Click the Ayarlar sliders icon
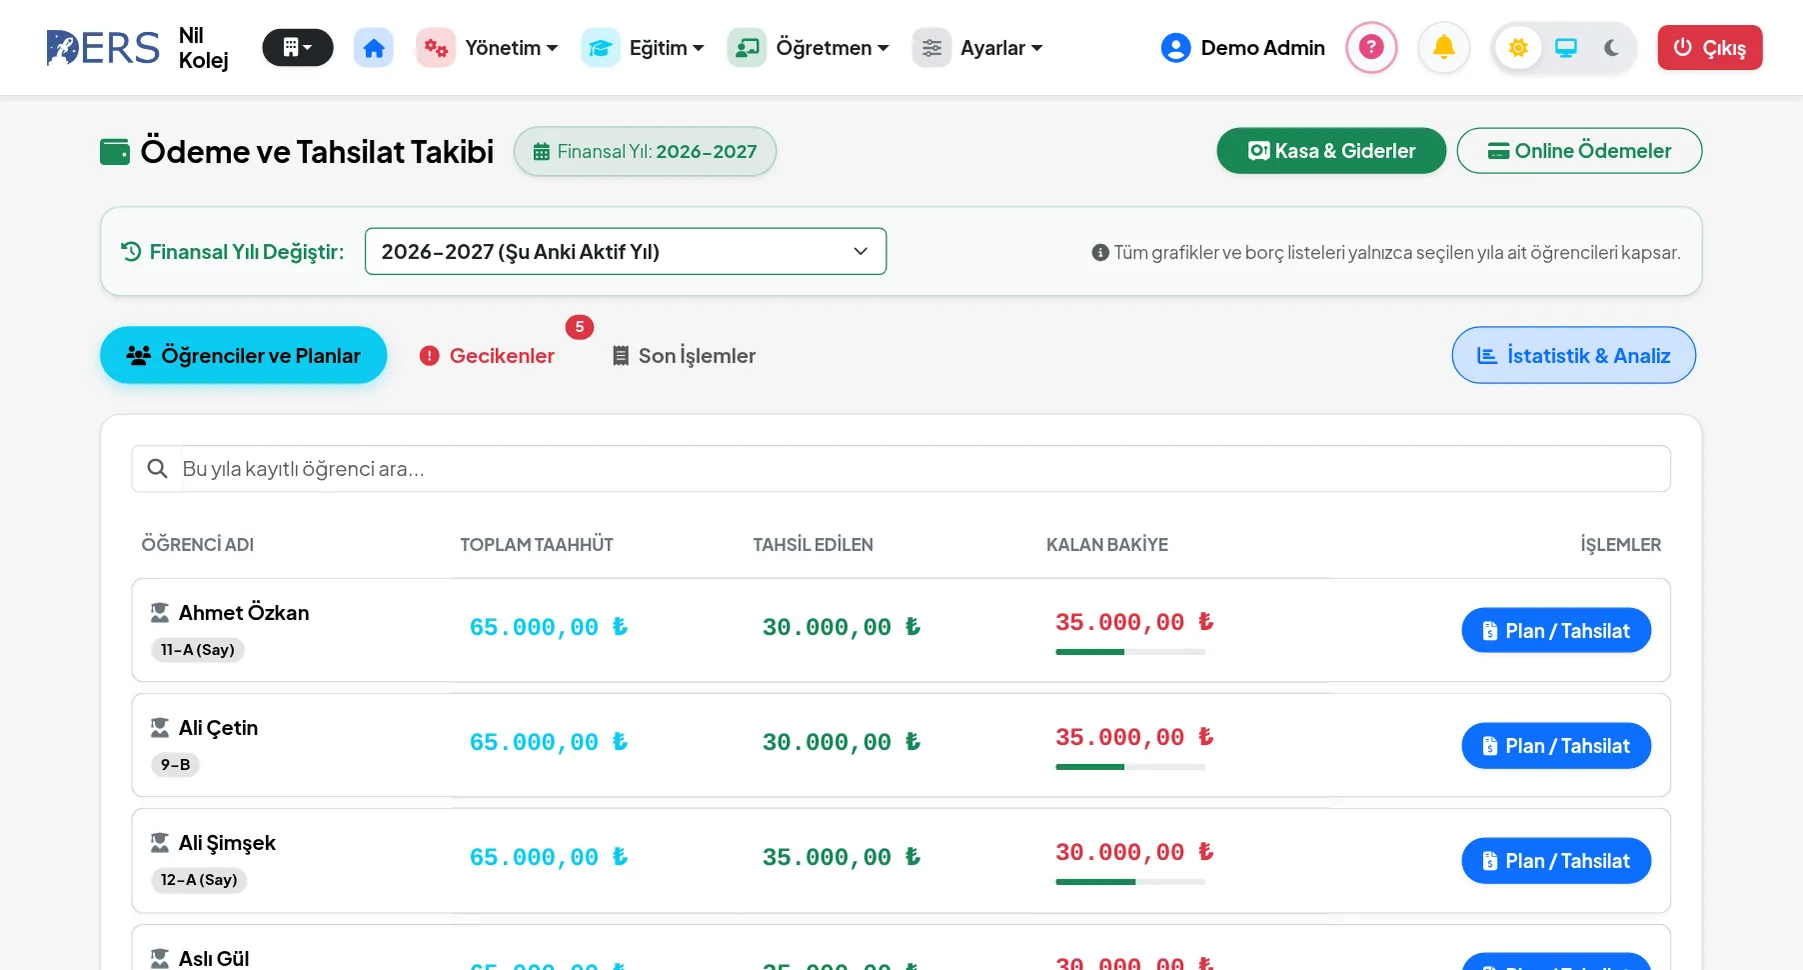 931,48
